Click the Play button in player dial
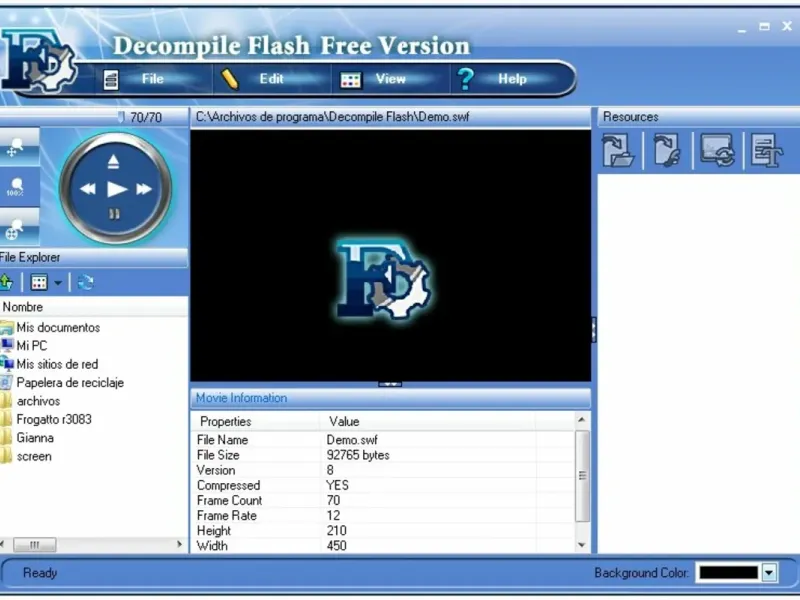The width and height of the screenshot is (800, 600). click(x=117, y=189)
